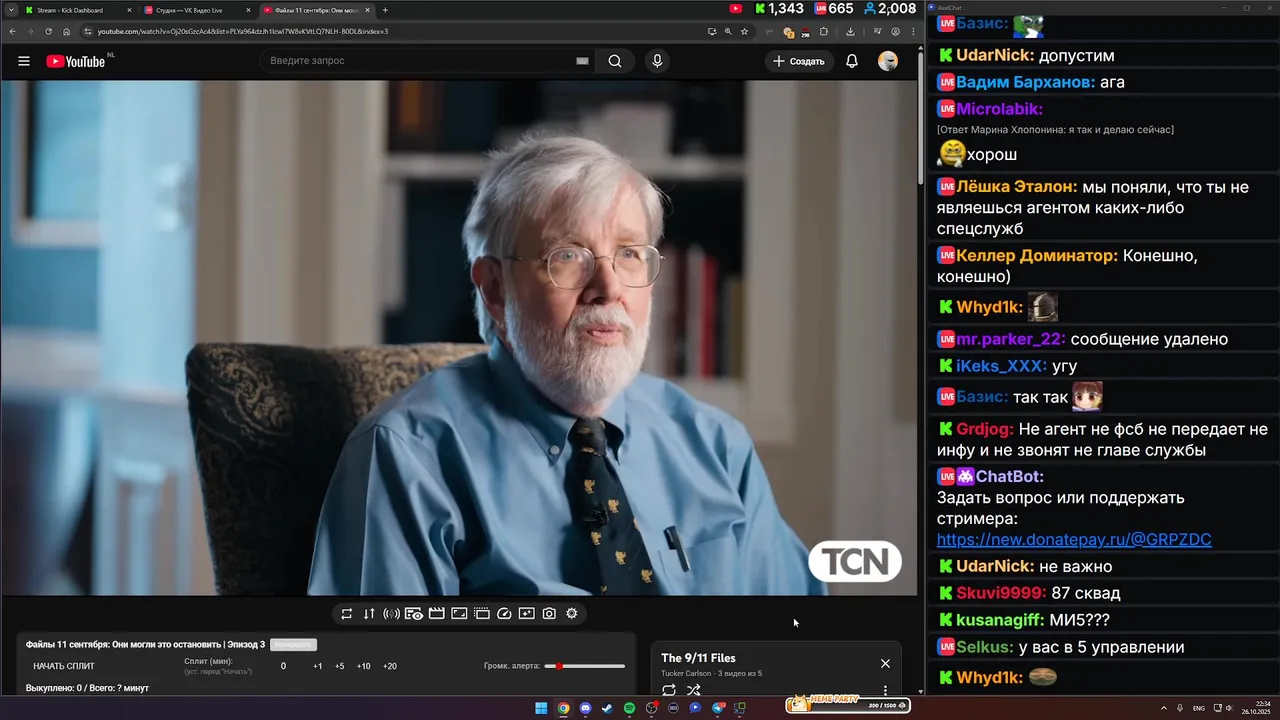Click the Лёшка Эталон username in chat

click(1016, 187)
